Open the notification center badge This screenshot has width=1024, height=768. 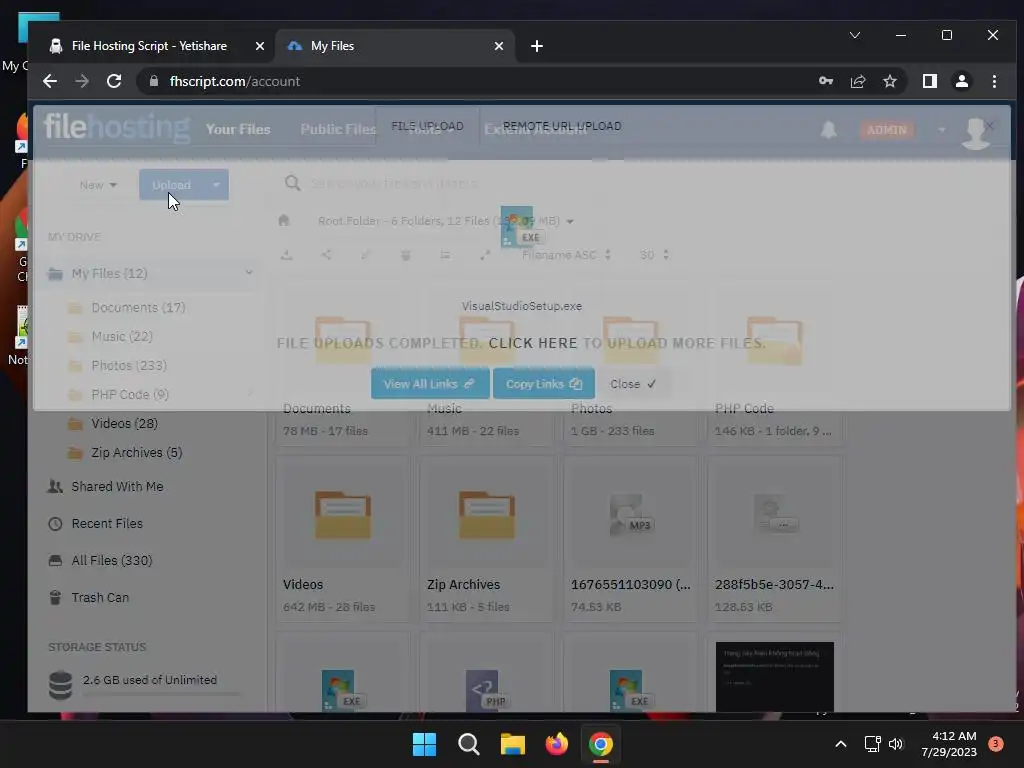pyautogui.click(x=996, y=744)
